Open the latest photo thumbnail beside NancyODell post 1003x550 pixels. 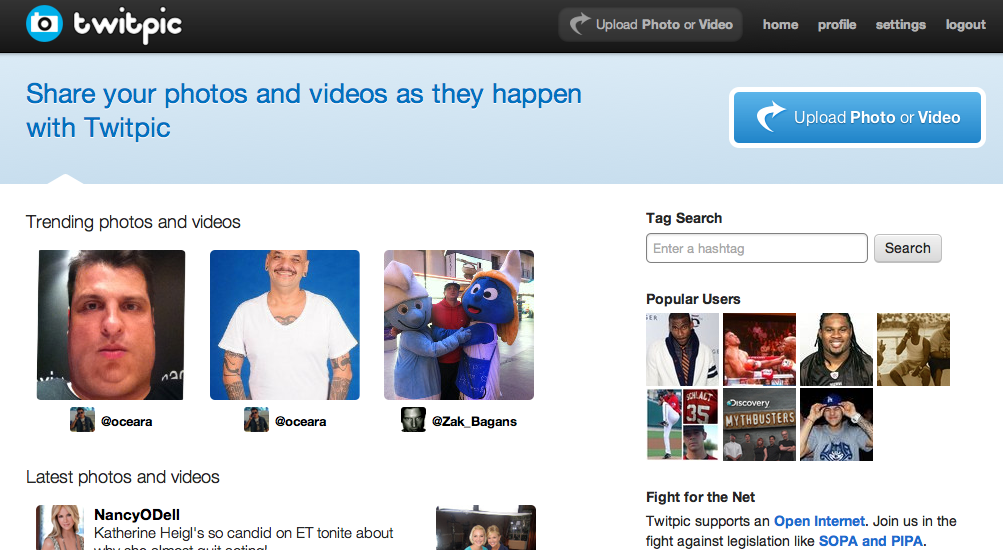[486, 528]
